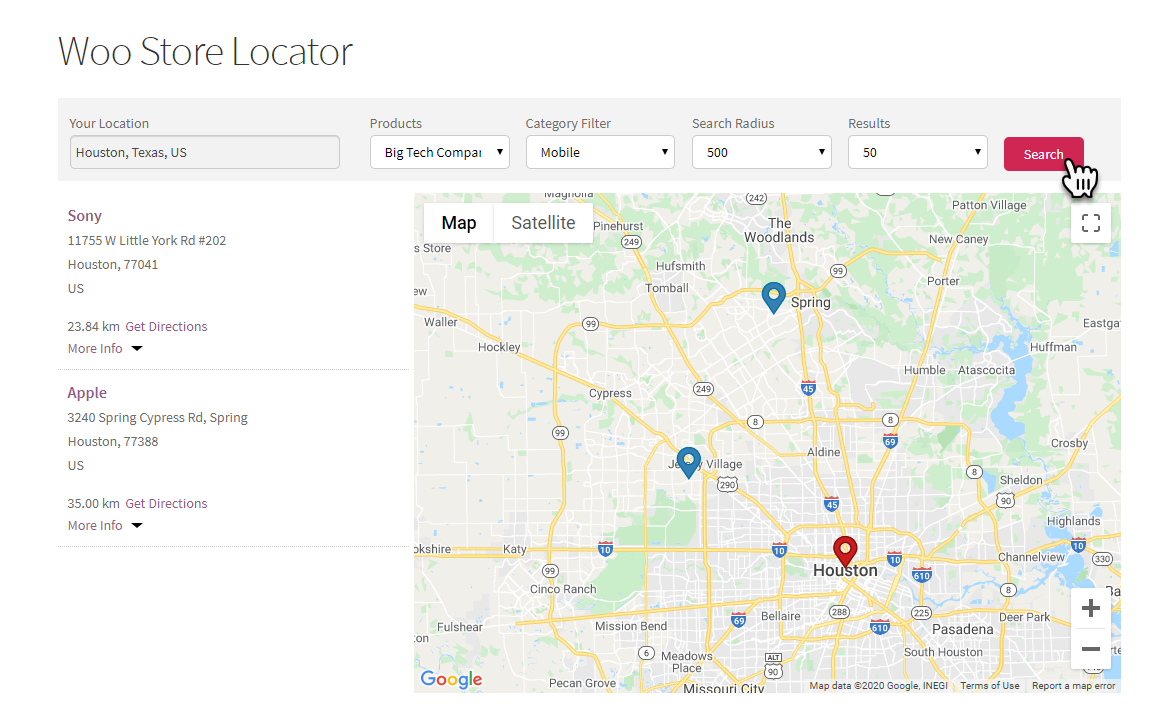Screen dimensions: 1175x715
Task: Click the fullscreen map icon
Action: click(x=1090, y=223)
